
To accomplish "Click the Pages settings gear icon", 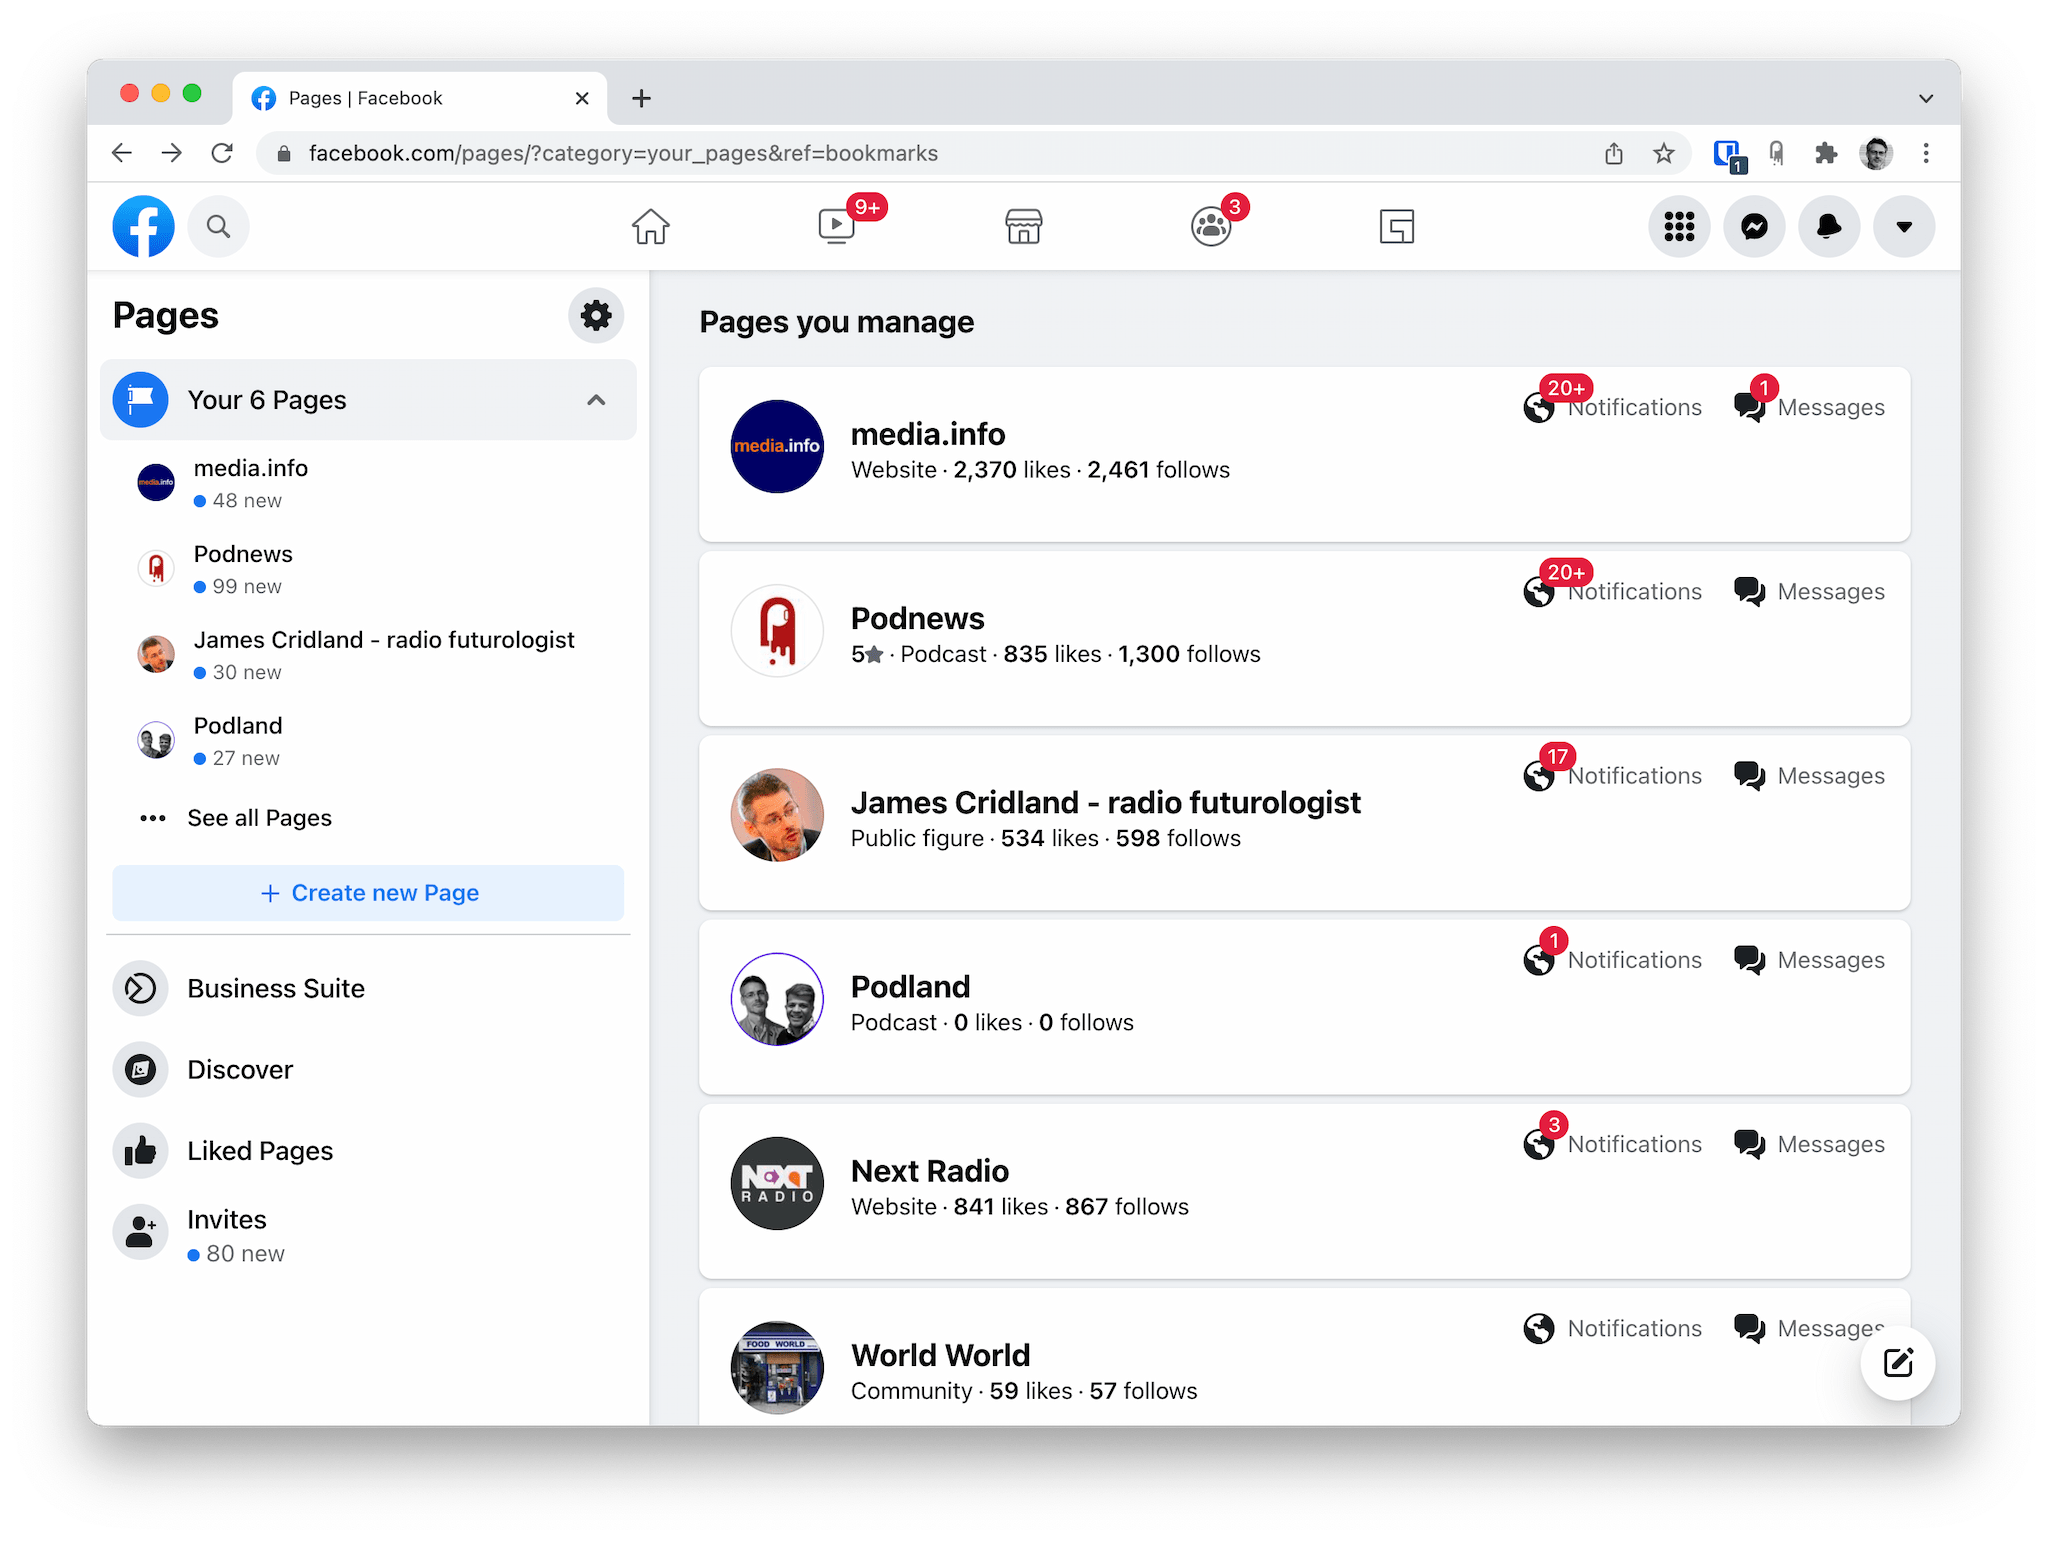I will [599, 314].
